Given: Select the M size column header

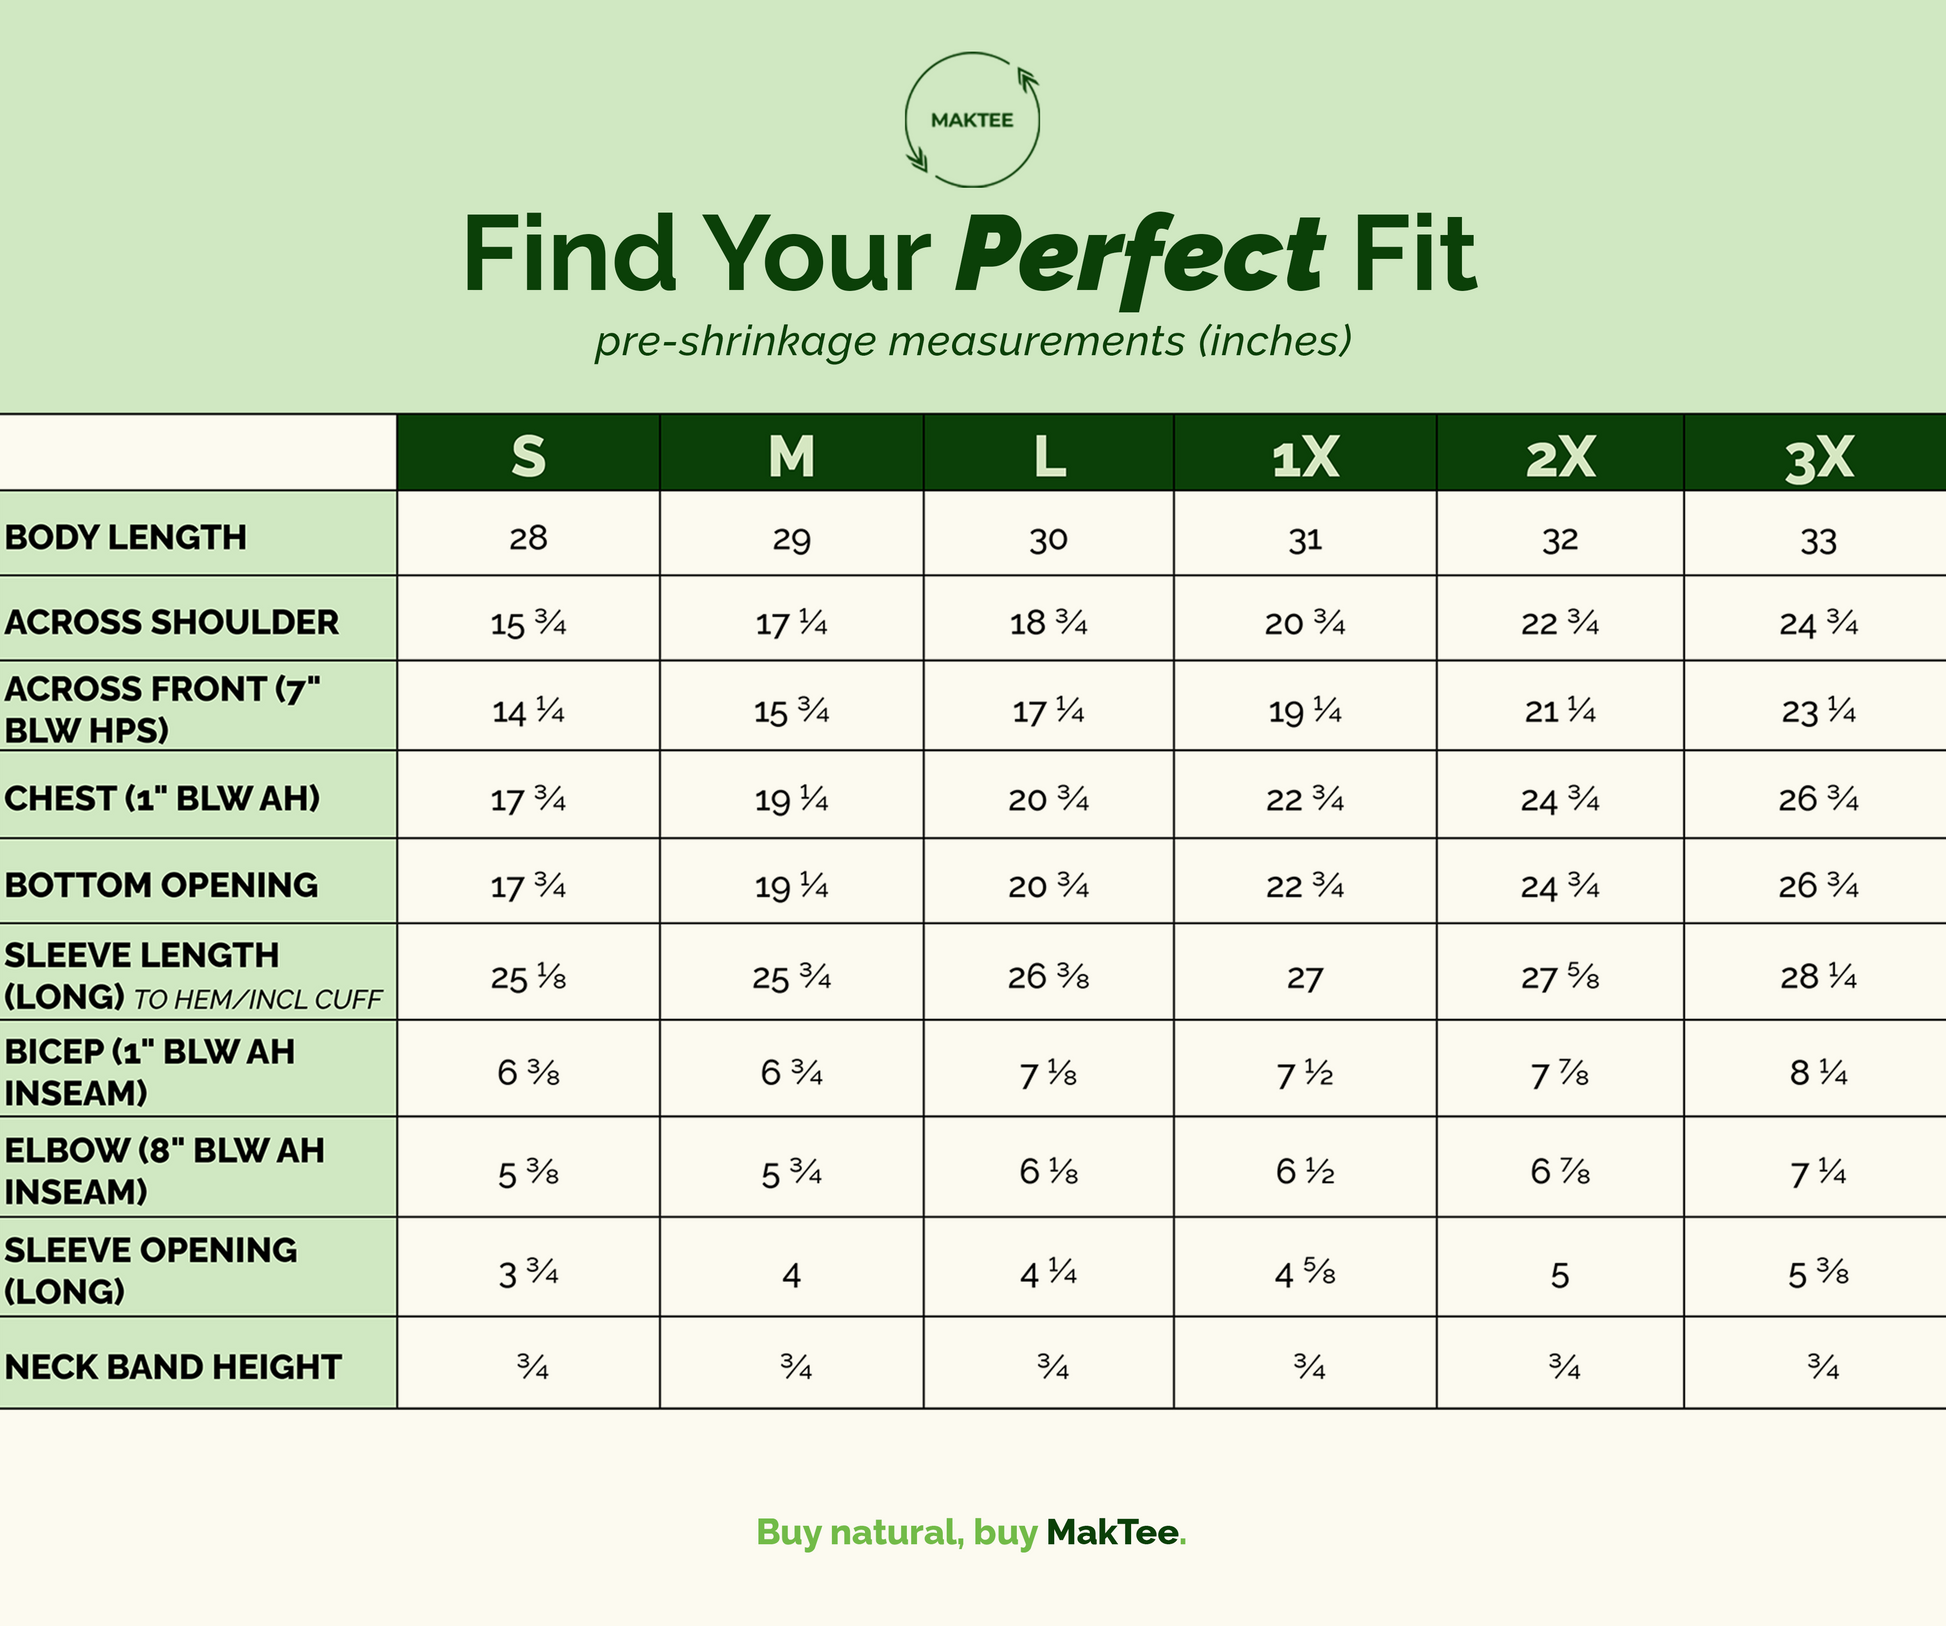Looking at the screenshot, I should tap(791, 454).
